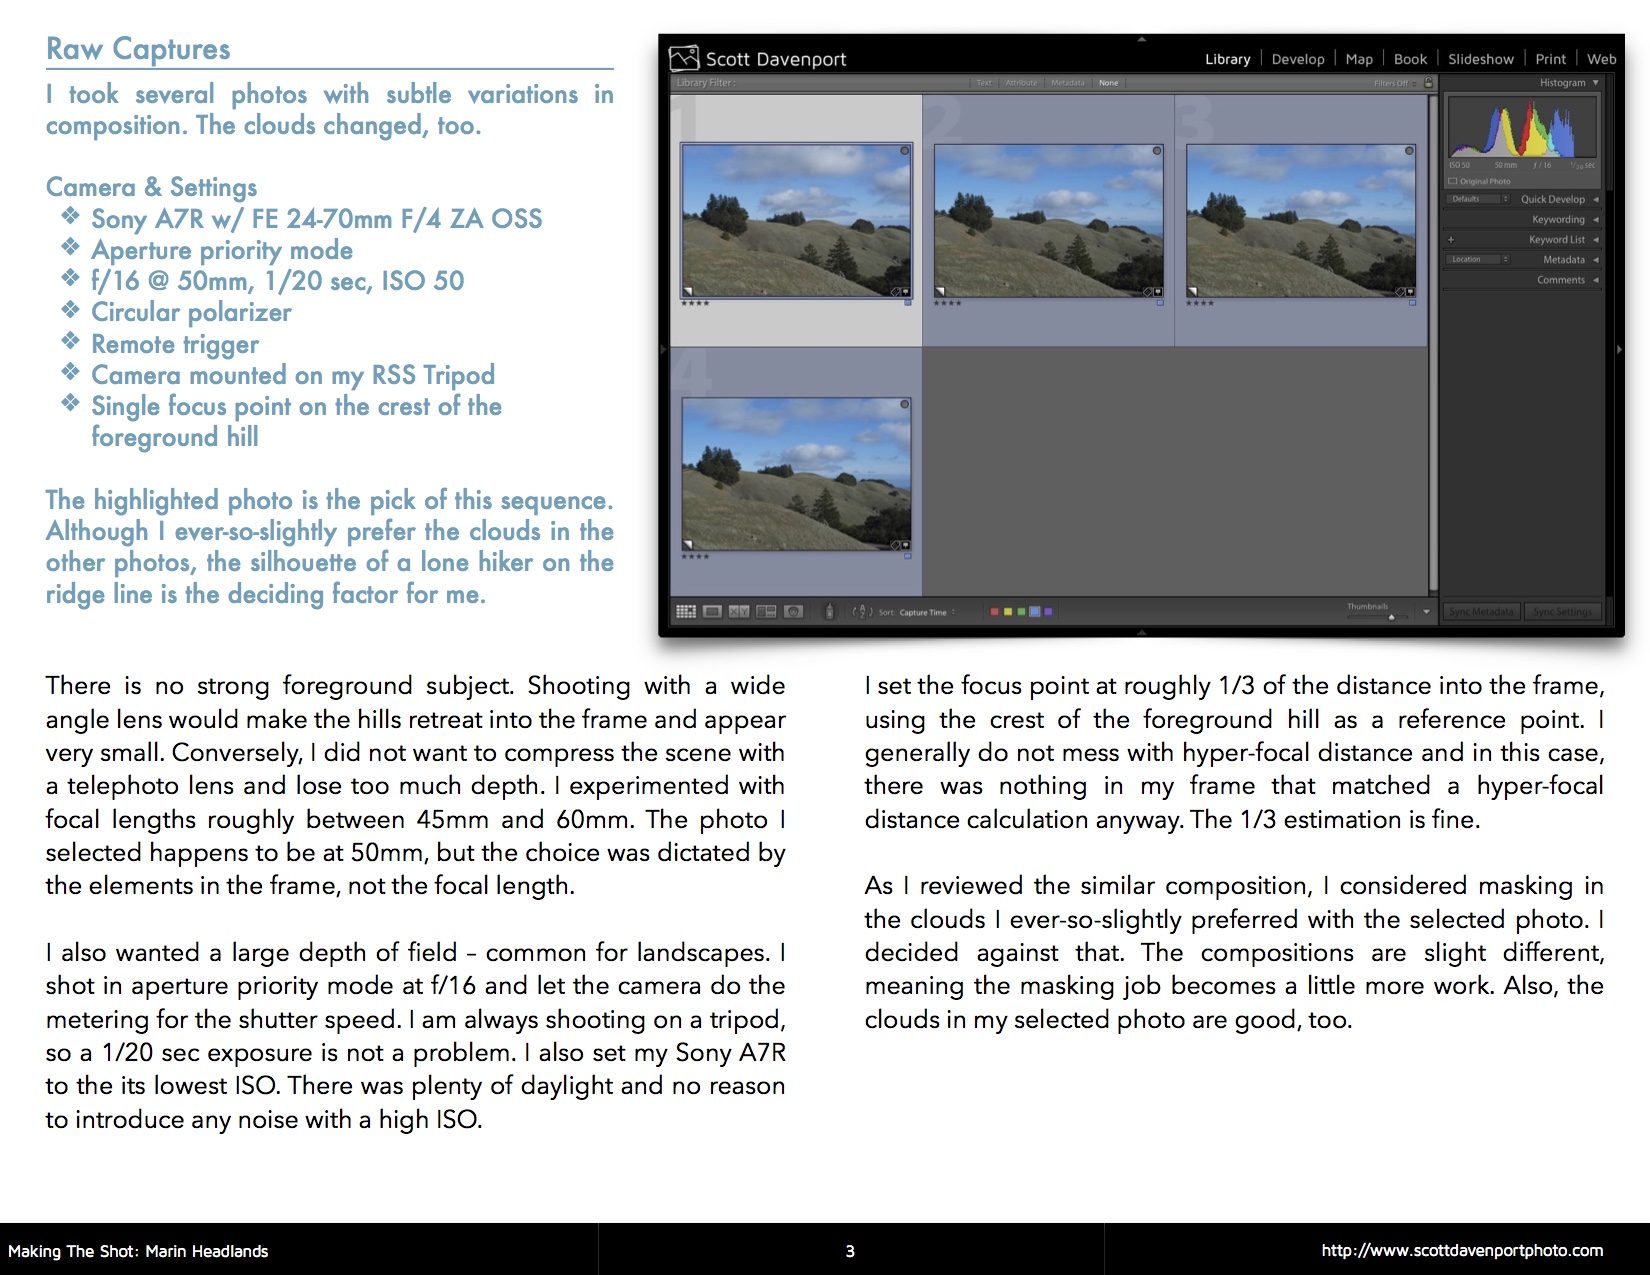Open the Defaults preset dropdown
Image resolution: width=1650 pixels, height=1275 pixels.
(x=1479, y=199)
